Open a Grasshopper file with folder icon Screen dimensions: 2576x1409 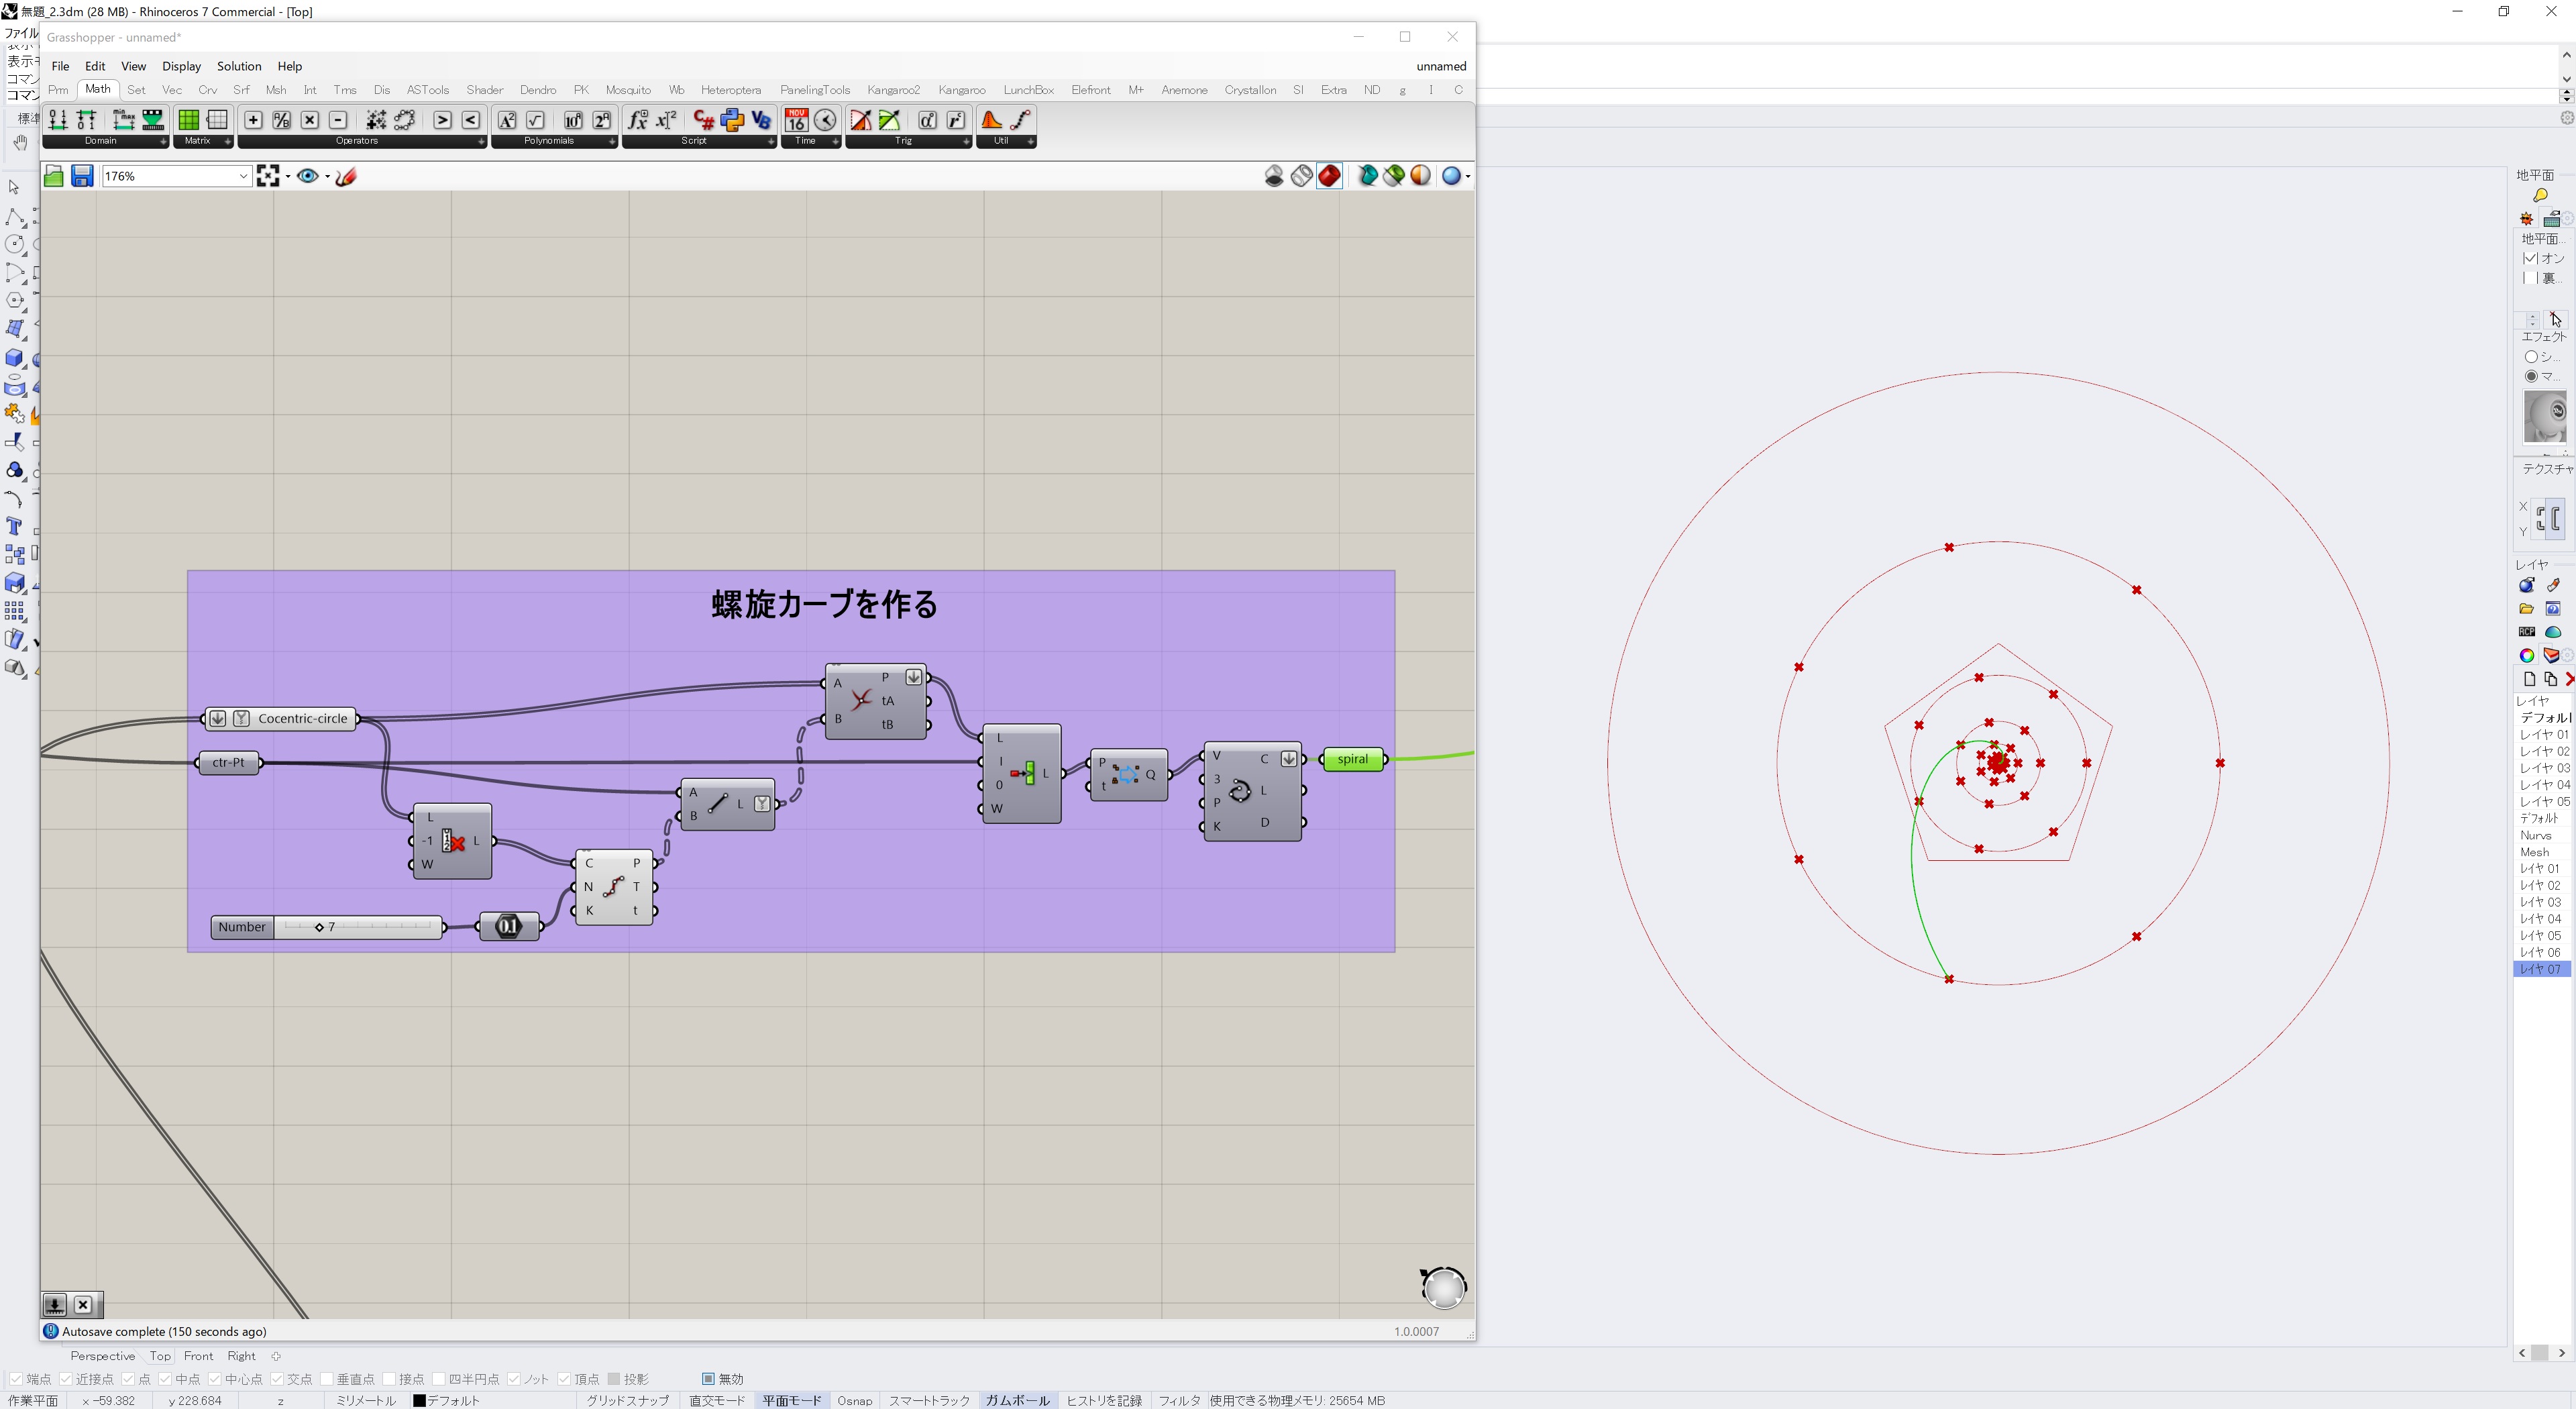click(54, 176)
